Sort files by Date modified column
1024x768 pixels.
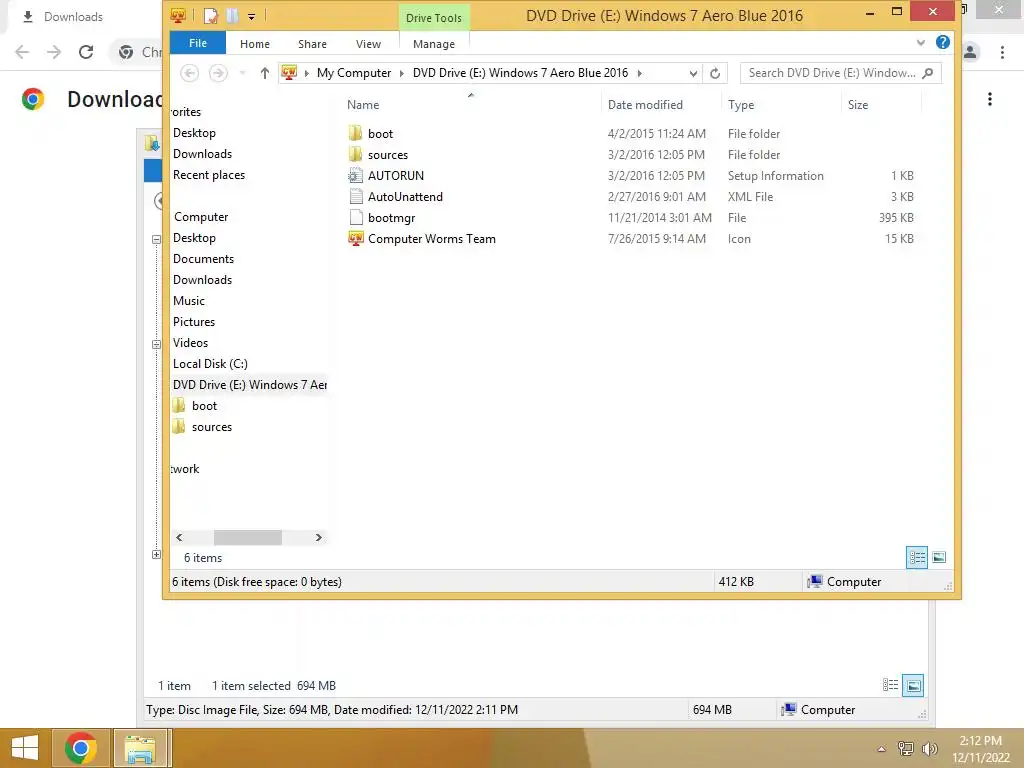point(645,104)
